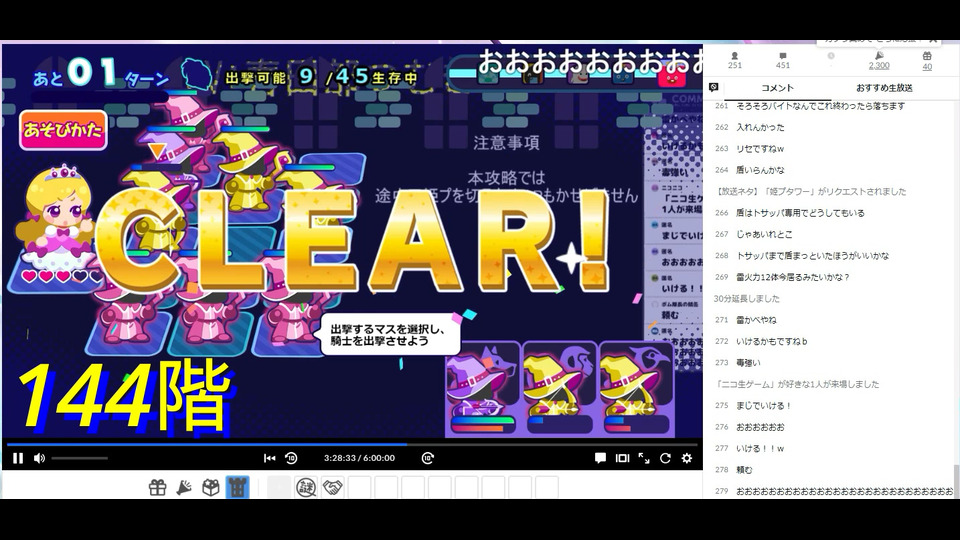Click the 3:28:33 / 6:00:00 time display
Screen dimensions: 960x540
coord(359,458)
